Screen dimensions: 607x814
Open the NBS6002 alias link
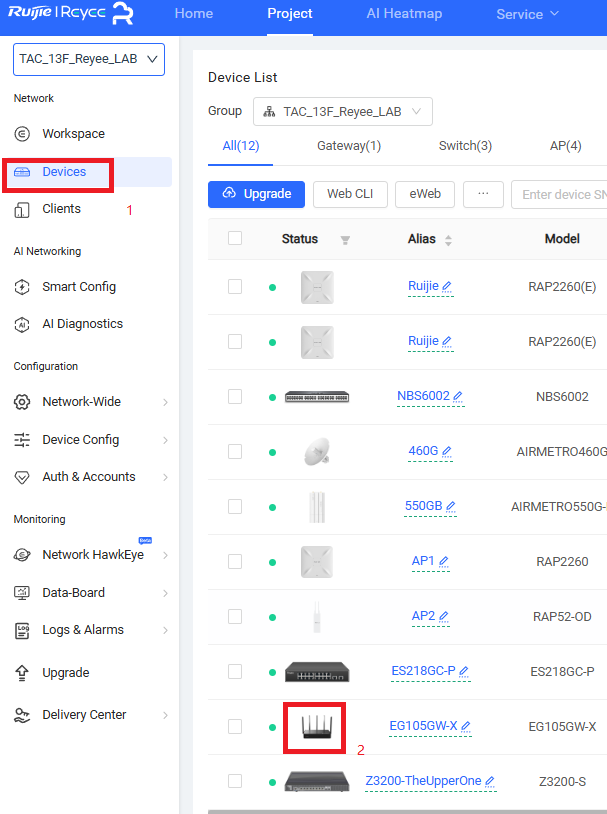423,396
